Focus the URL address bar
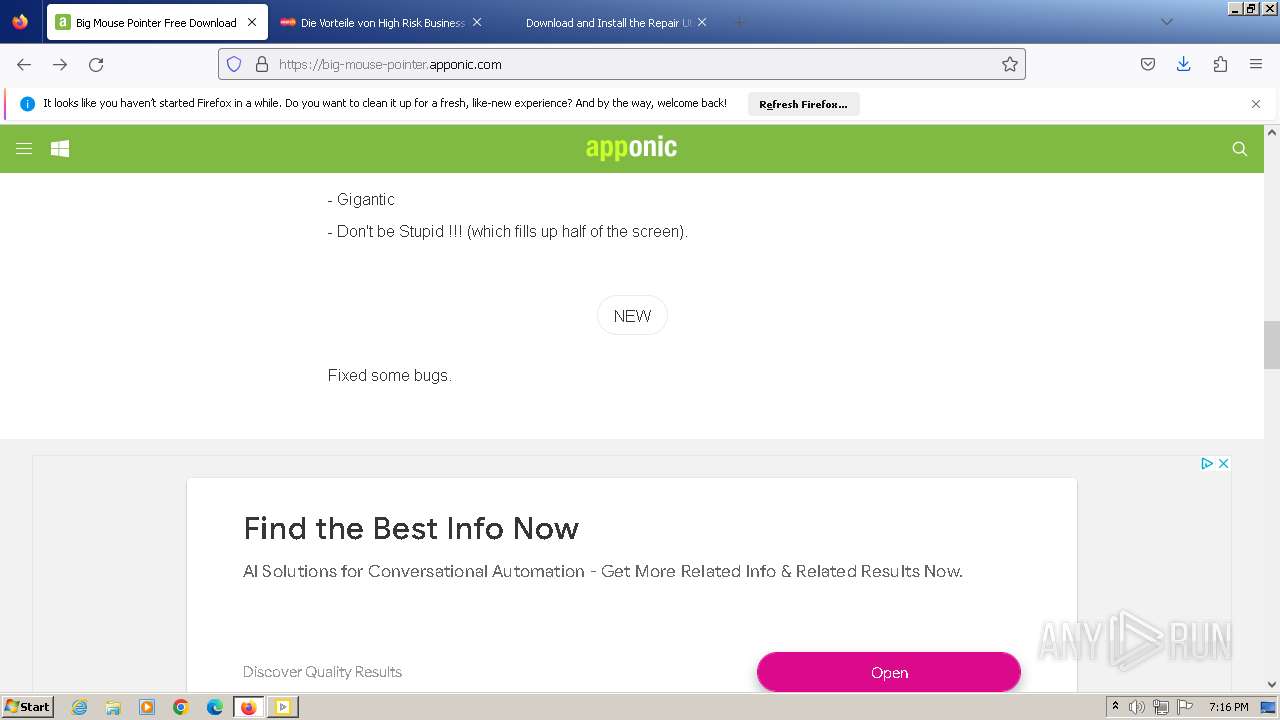Viewport: 1280px width, 720px height. click(x=622, y=64)
